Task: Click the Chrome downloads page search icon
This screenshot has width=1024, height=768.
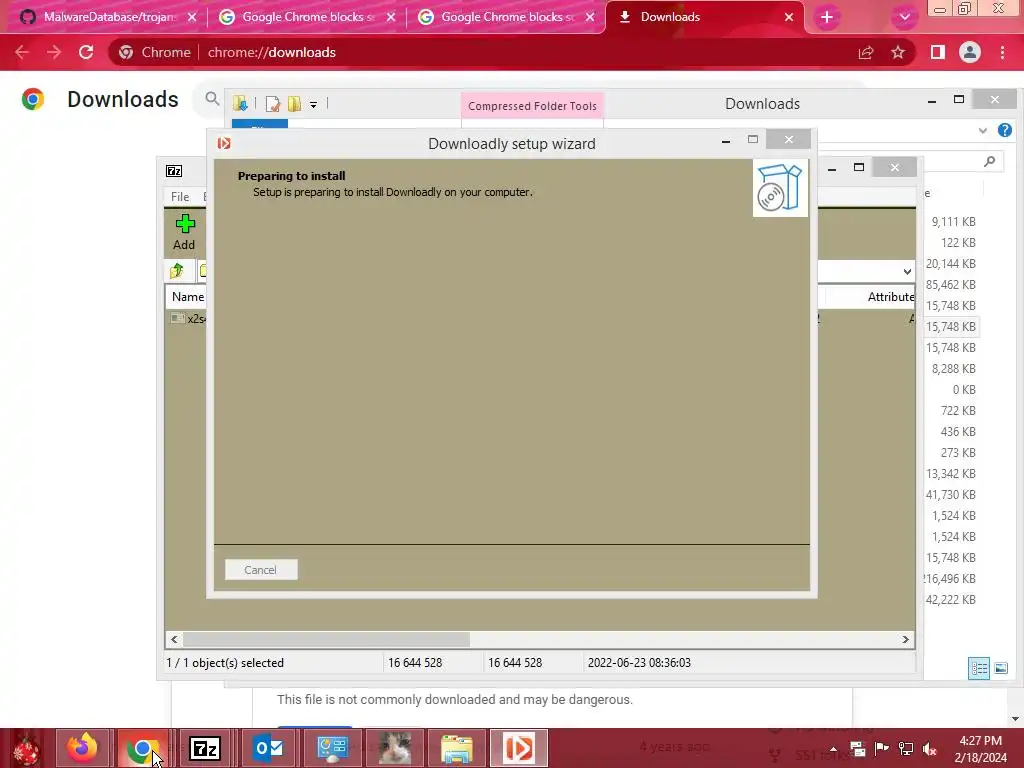Action: pos(212,99)
